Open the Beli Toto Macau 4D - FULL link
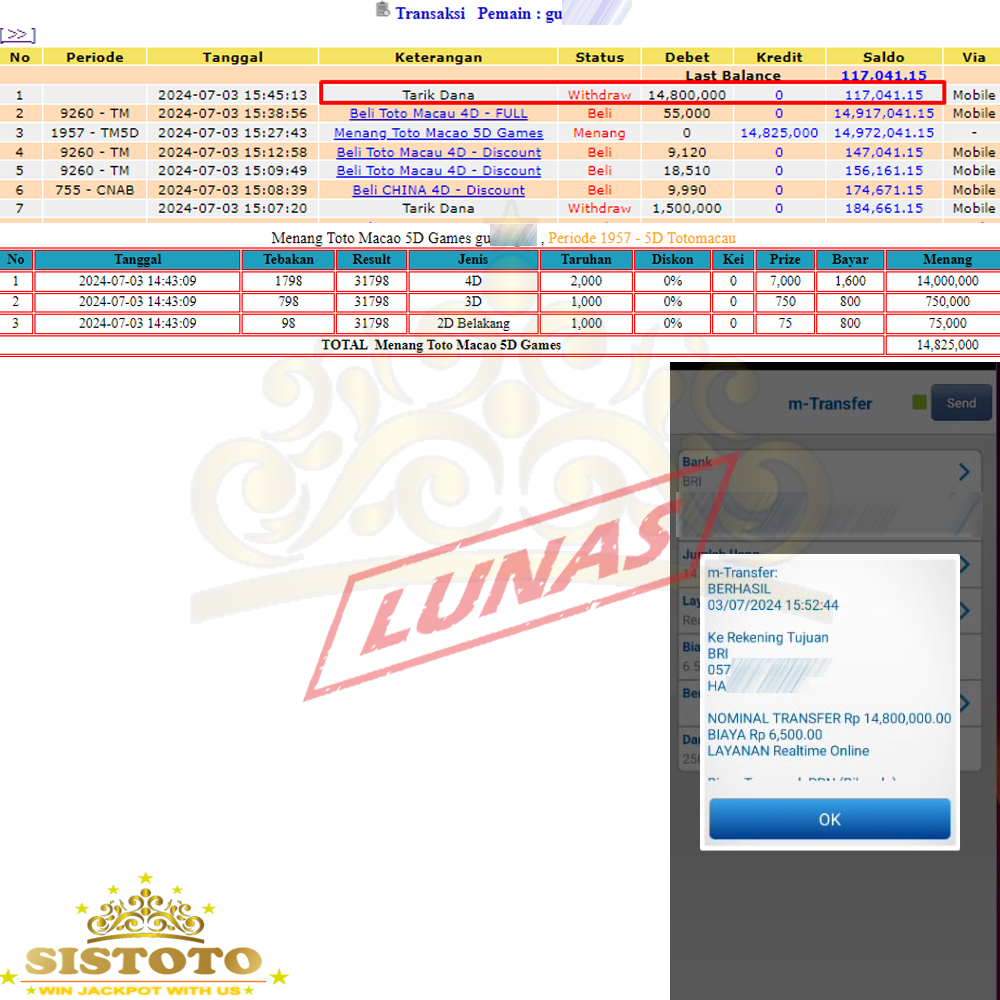The height and width of the screenshot is (1000, 1000). coord(438,114)
